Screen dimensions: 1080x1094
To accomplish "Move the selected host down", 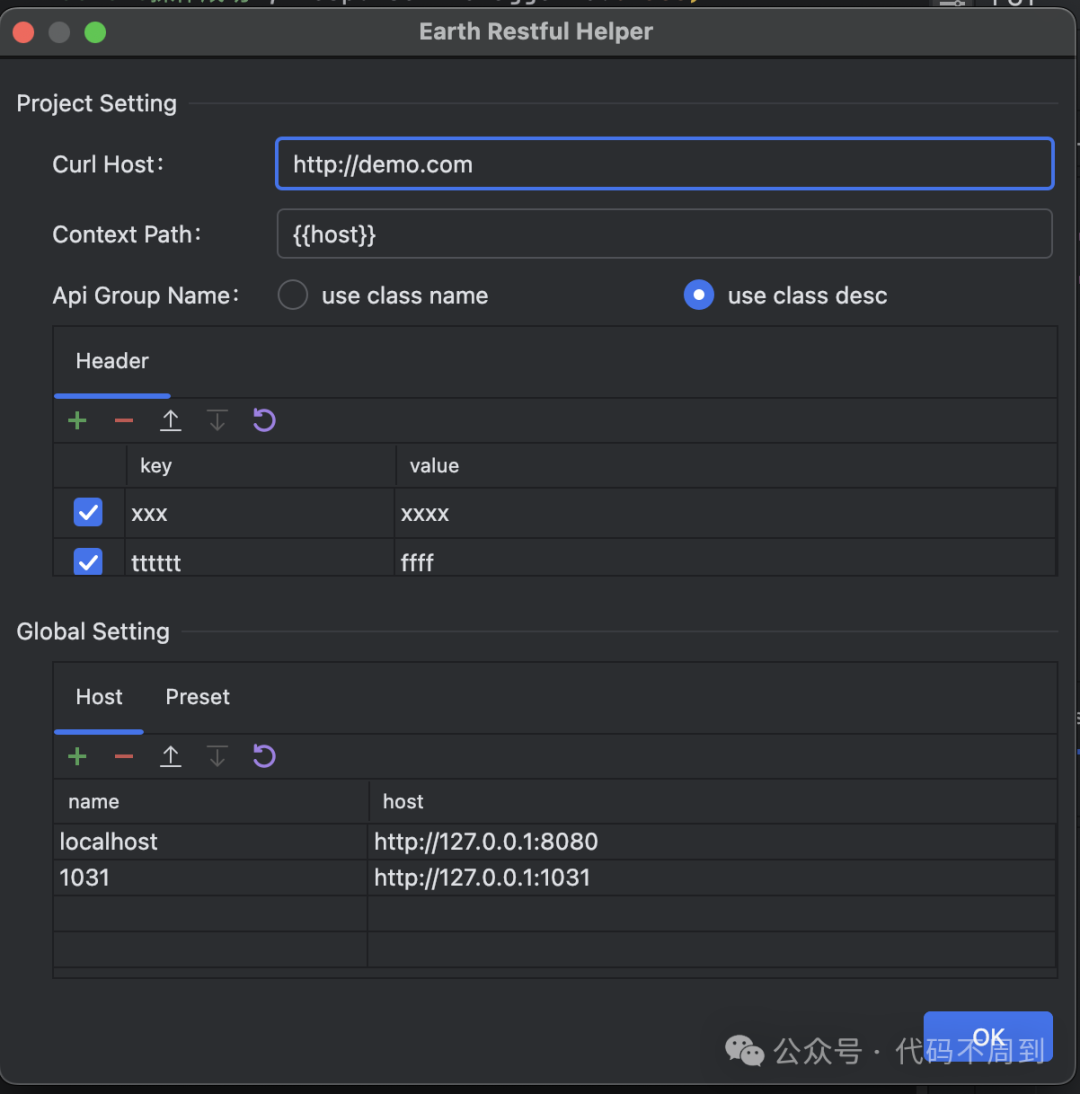I will pyautogui.click(x=217, y=756).
